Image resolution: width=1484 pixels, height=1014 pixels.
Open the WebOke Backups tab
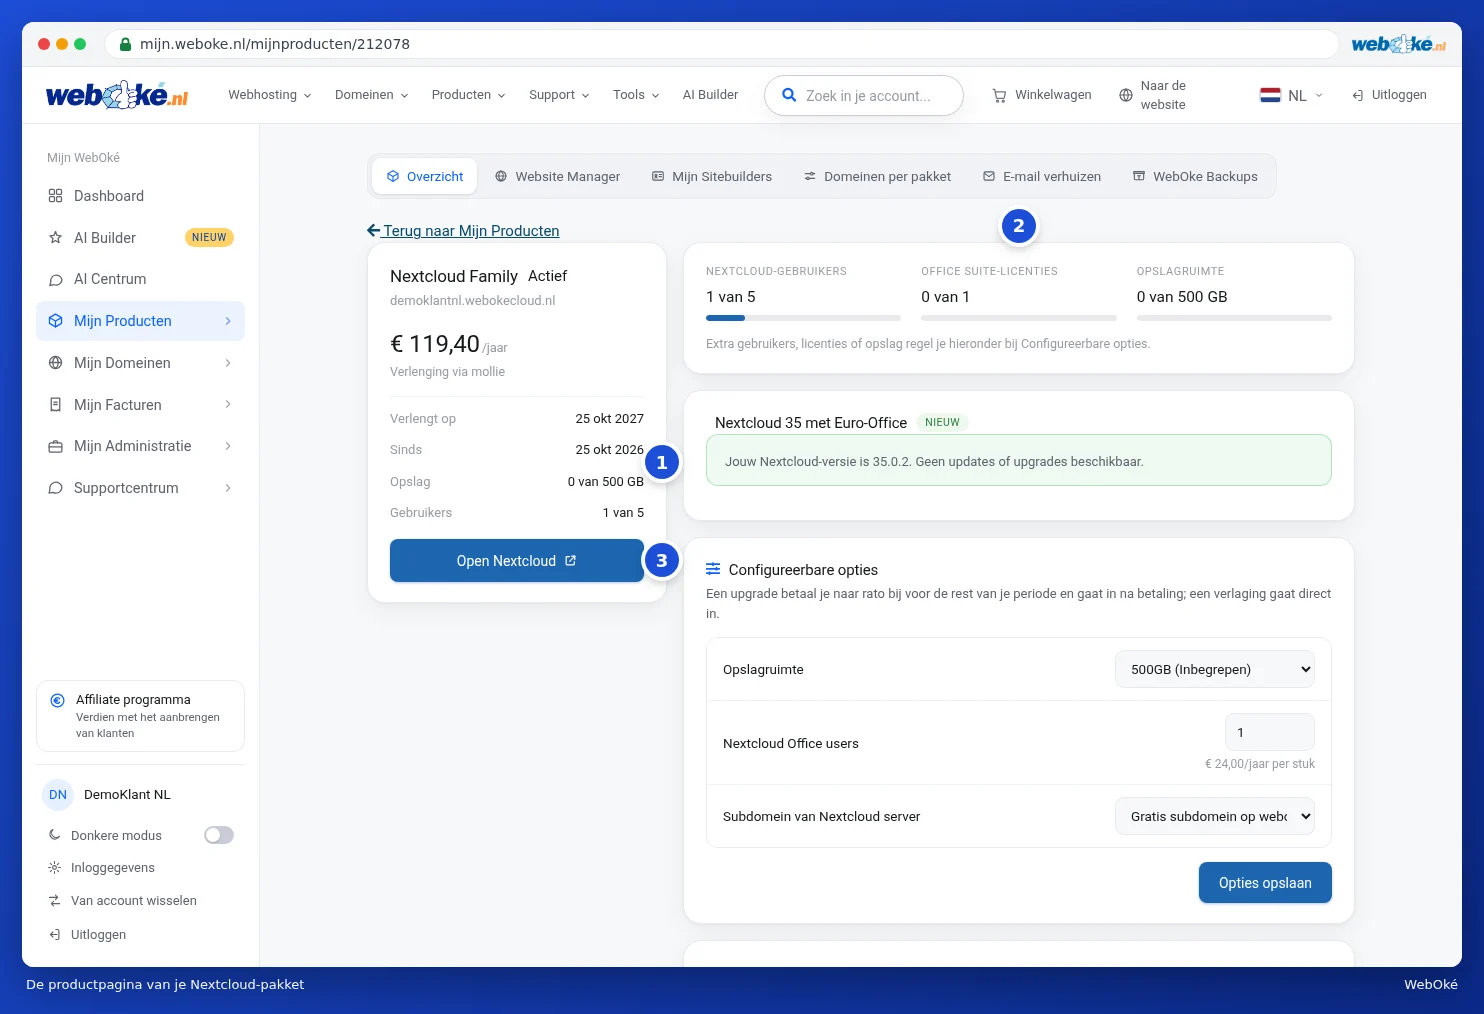[1195, 176]
